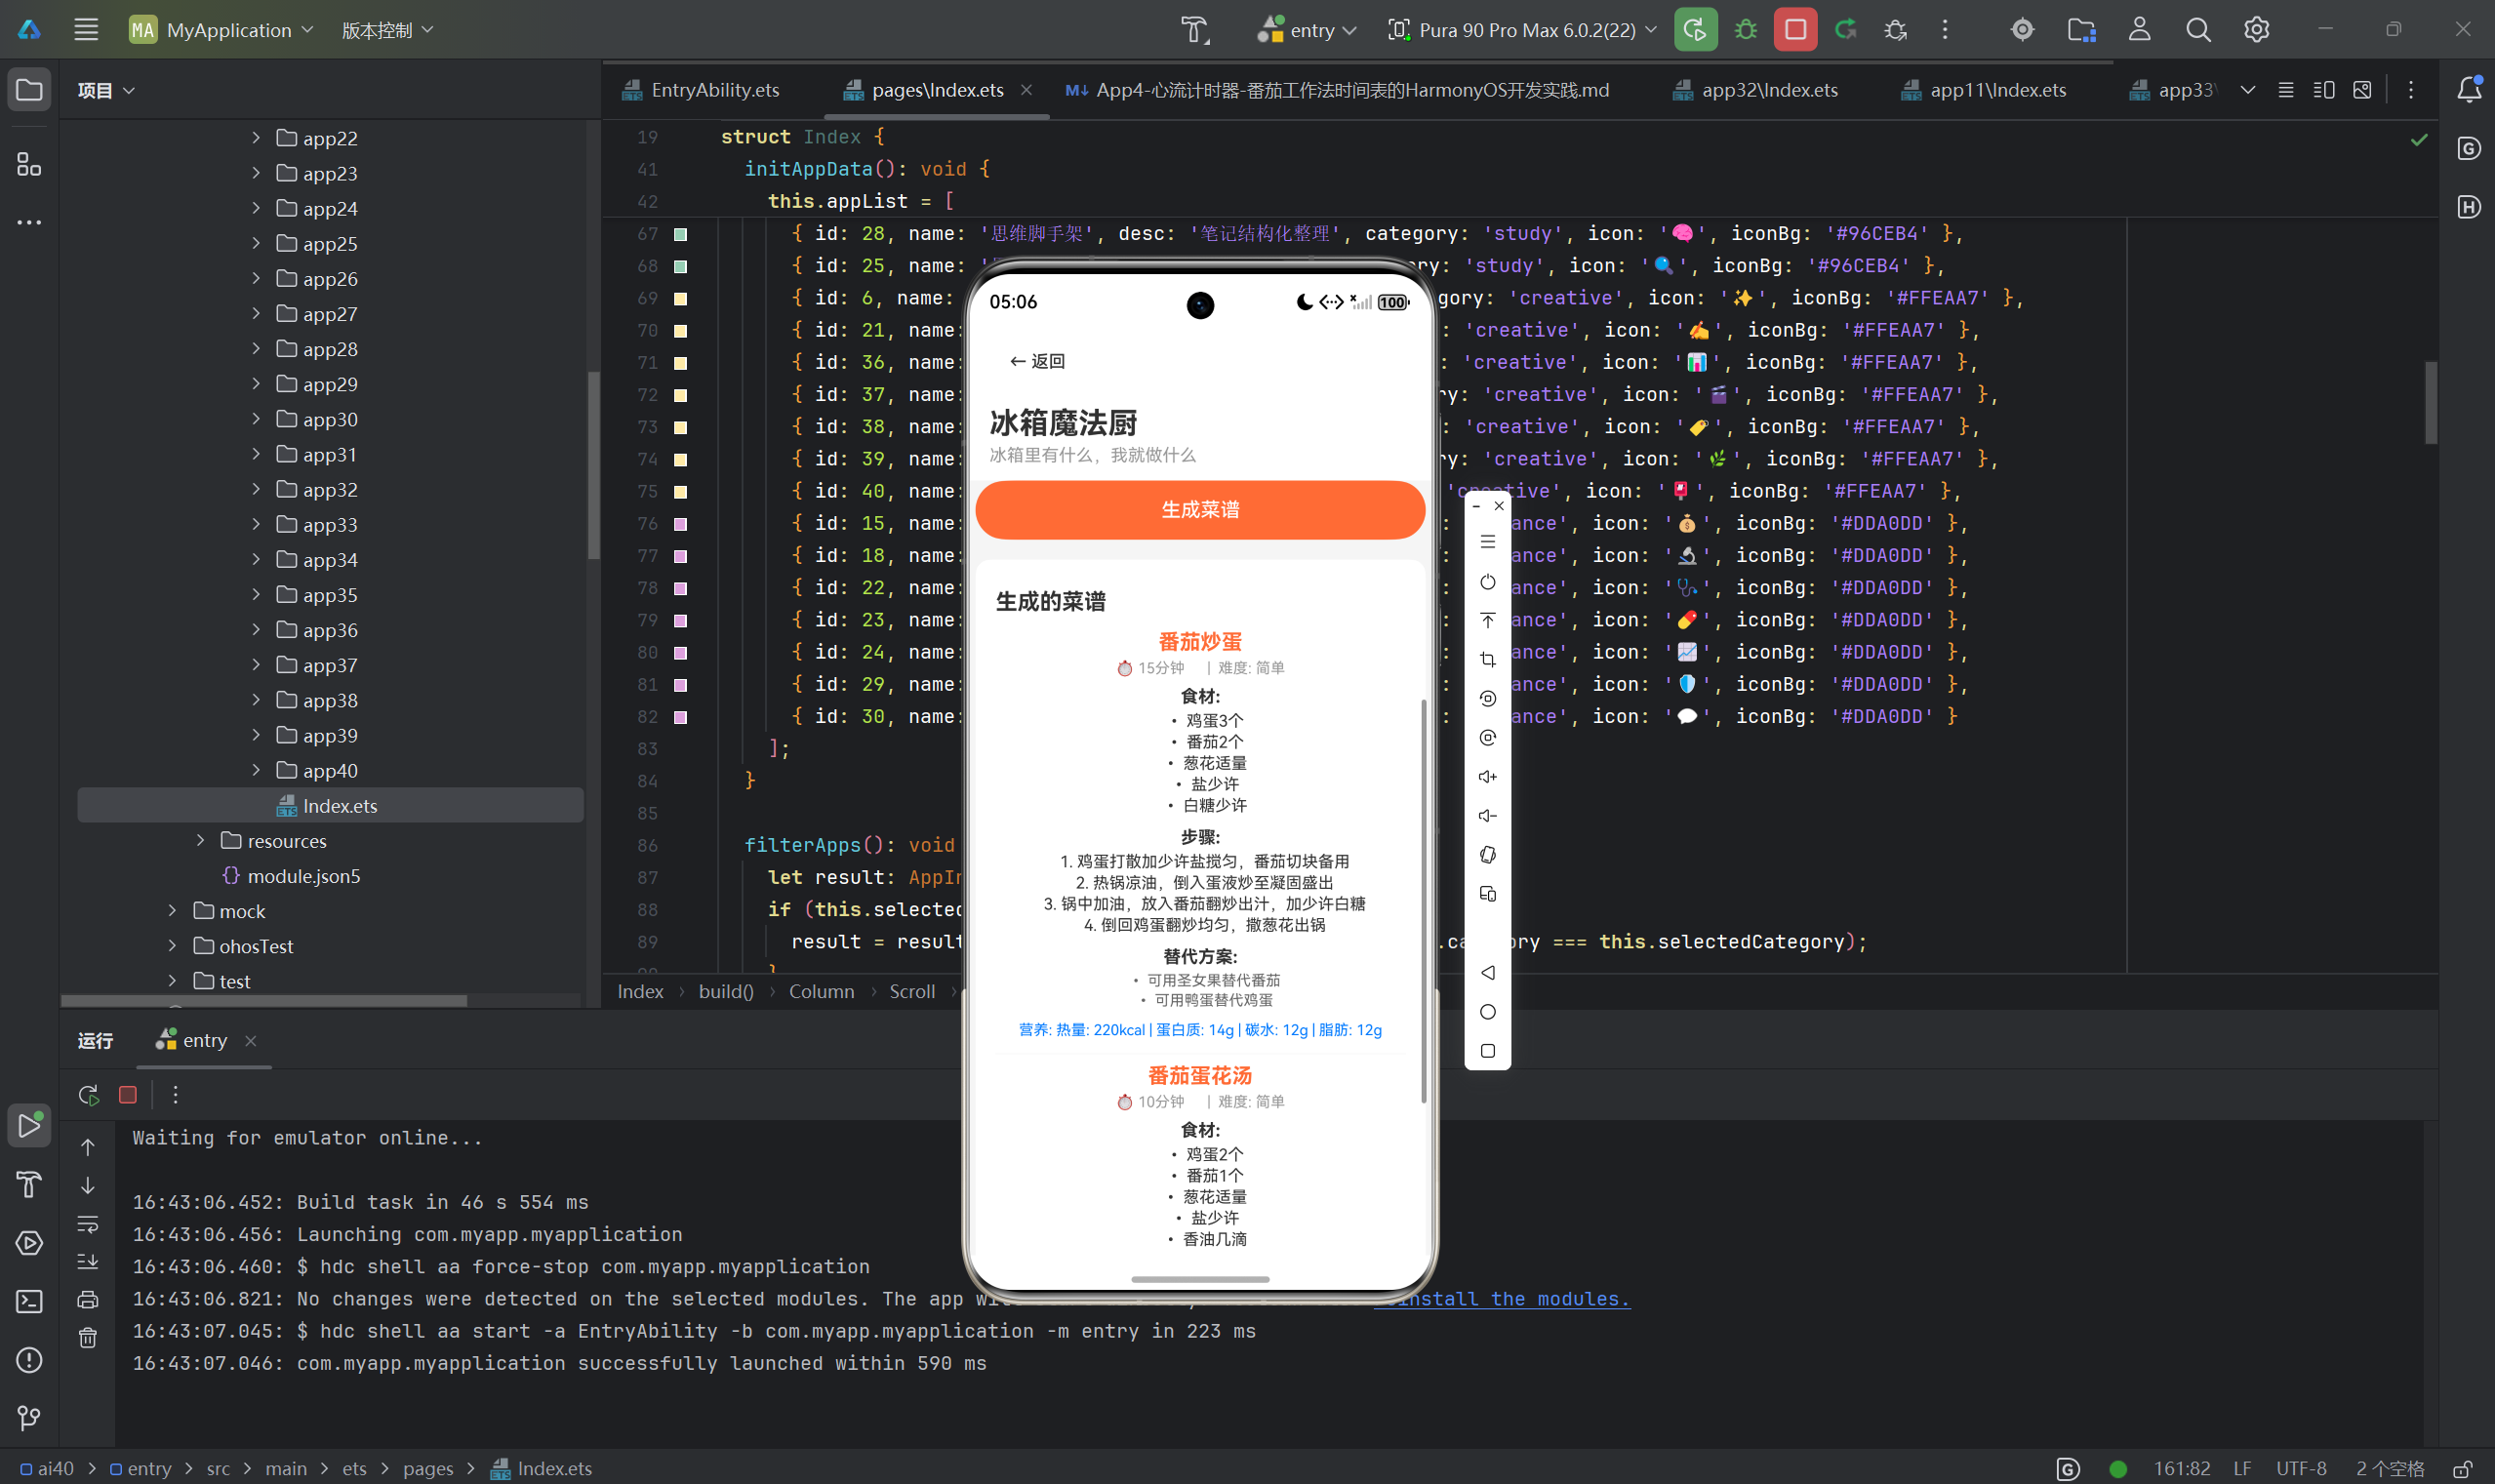Open the Run tool window icon

coord(29,1125)
